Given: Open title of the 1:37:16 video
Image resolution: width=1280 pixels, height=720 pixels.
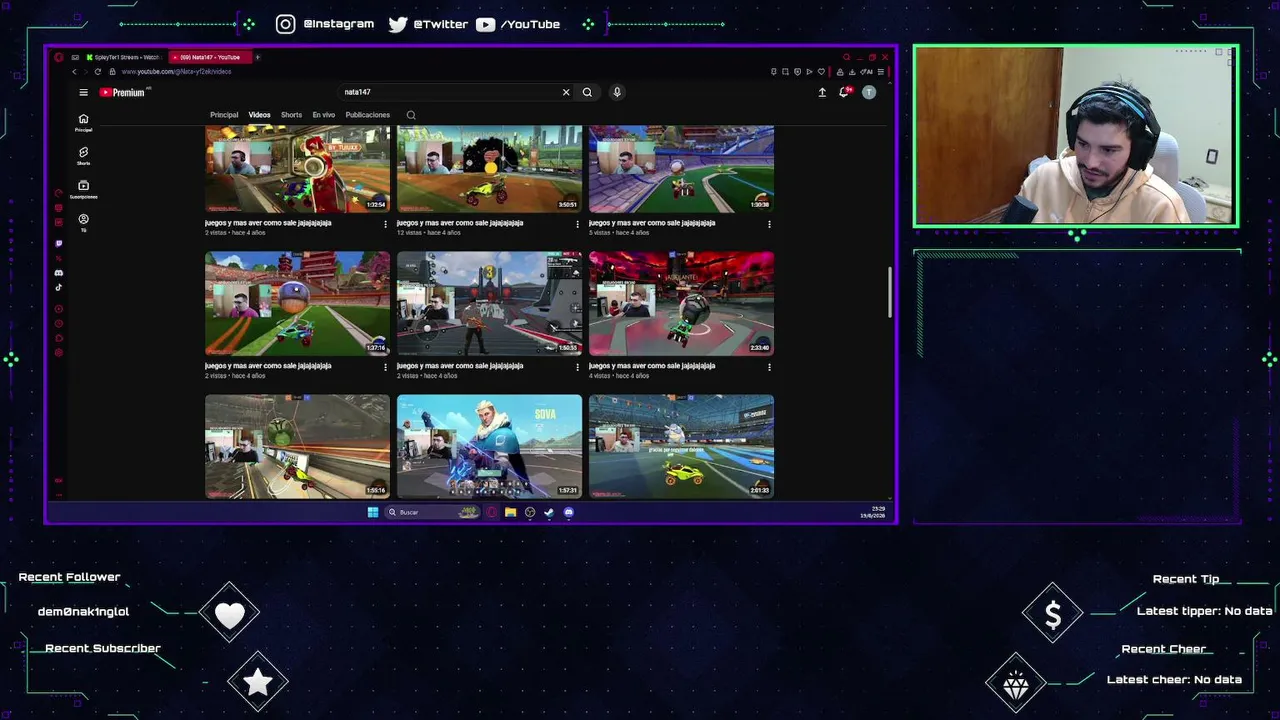Looking at the screenshot, I should coord(268,366).
